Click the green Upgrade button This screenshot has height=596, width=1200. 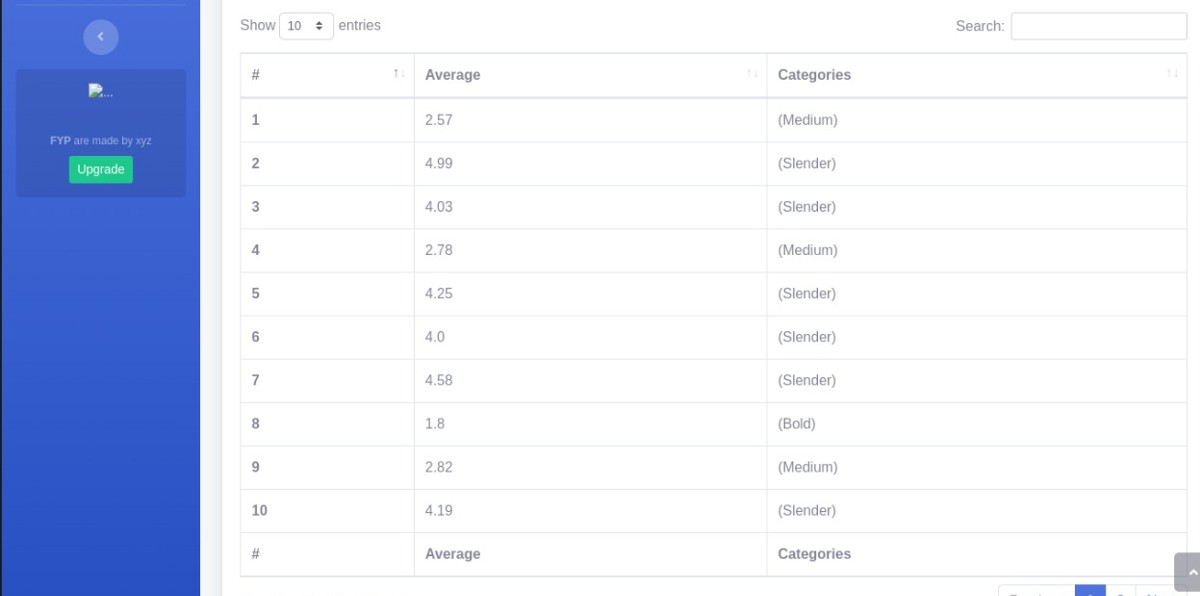[101, 170]
